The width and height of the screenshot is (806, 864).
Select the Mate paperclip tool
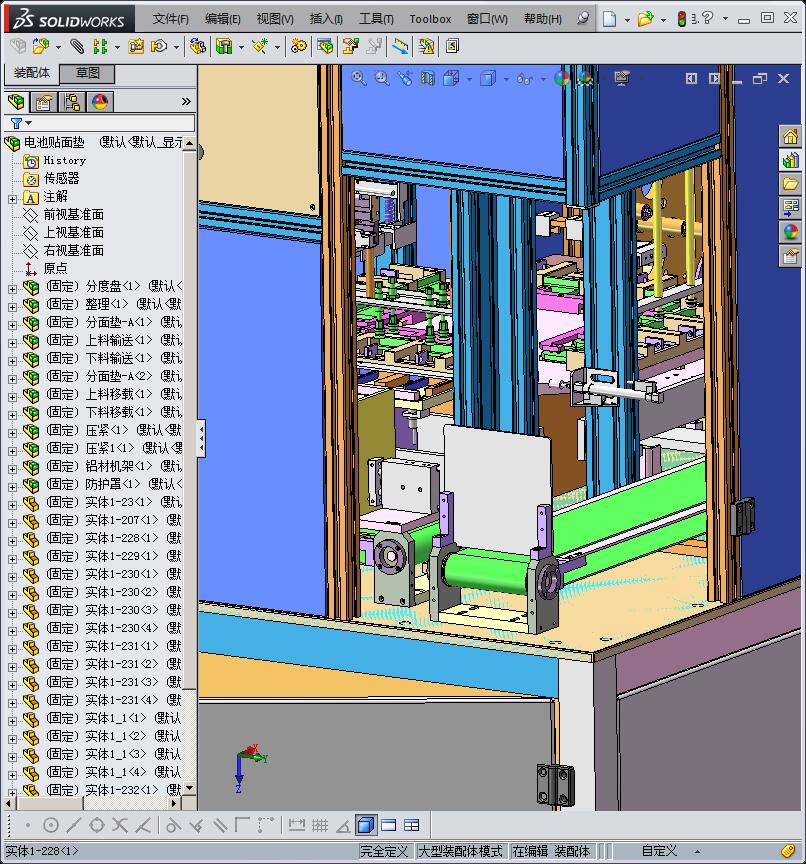(77, 47)
